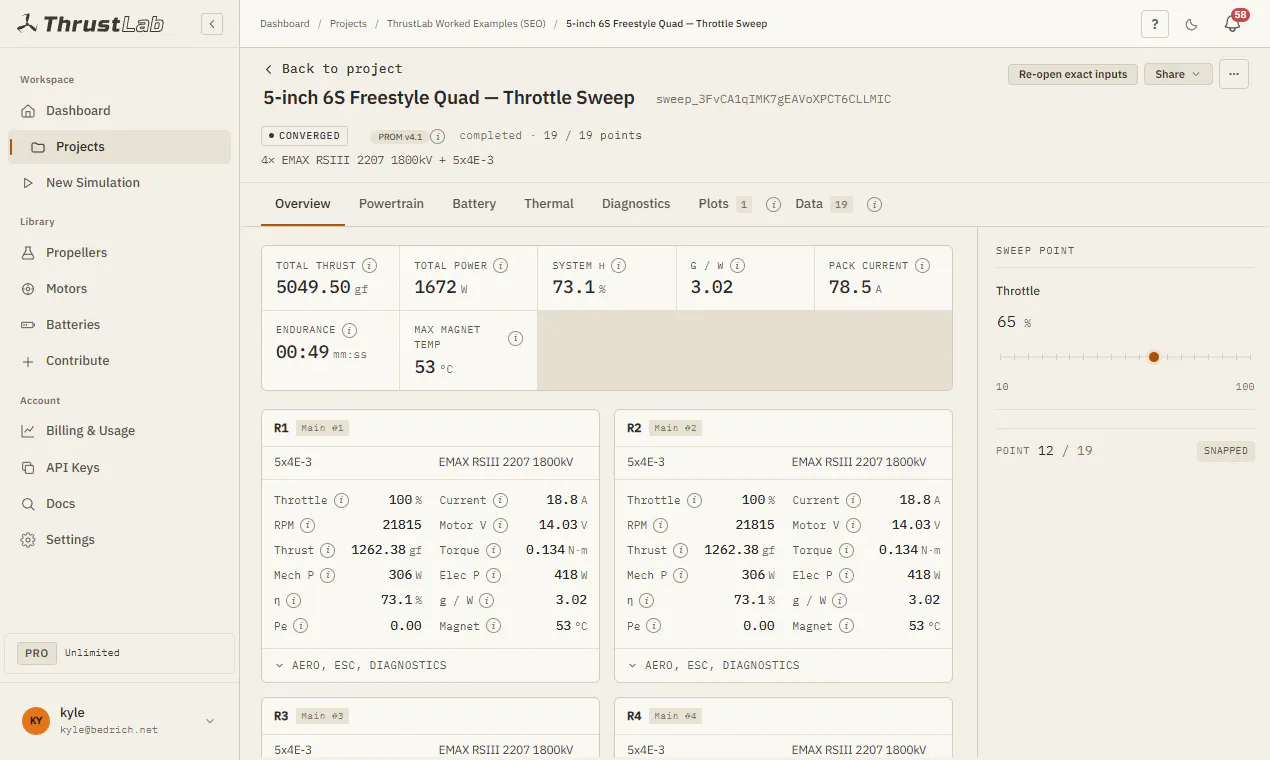Click the Throttle slider handle at 65%

1154,357
